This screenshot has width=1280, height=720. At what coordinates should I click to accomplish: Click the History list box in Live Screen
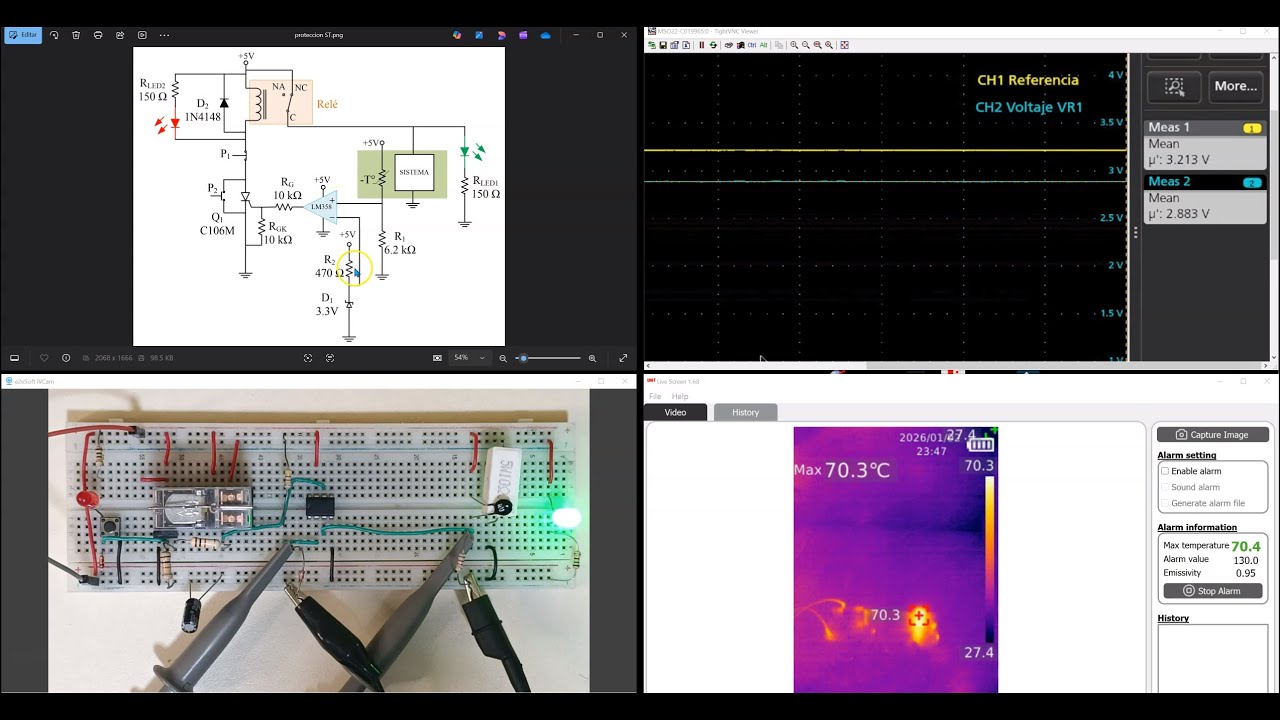(x=1213, y=660)
